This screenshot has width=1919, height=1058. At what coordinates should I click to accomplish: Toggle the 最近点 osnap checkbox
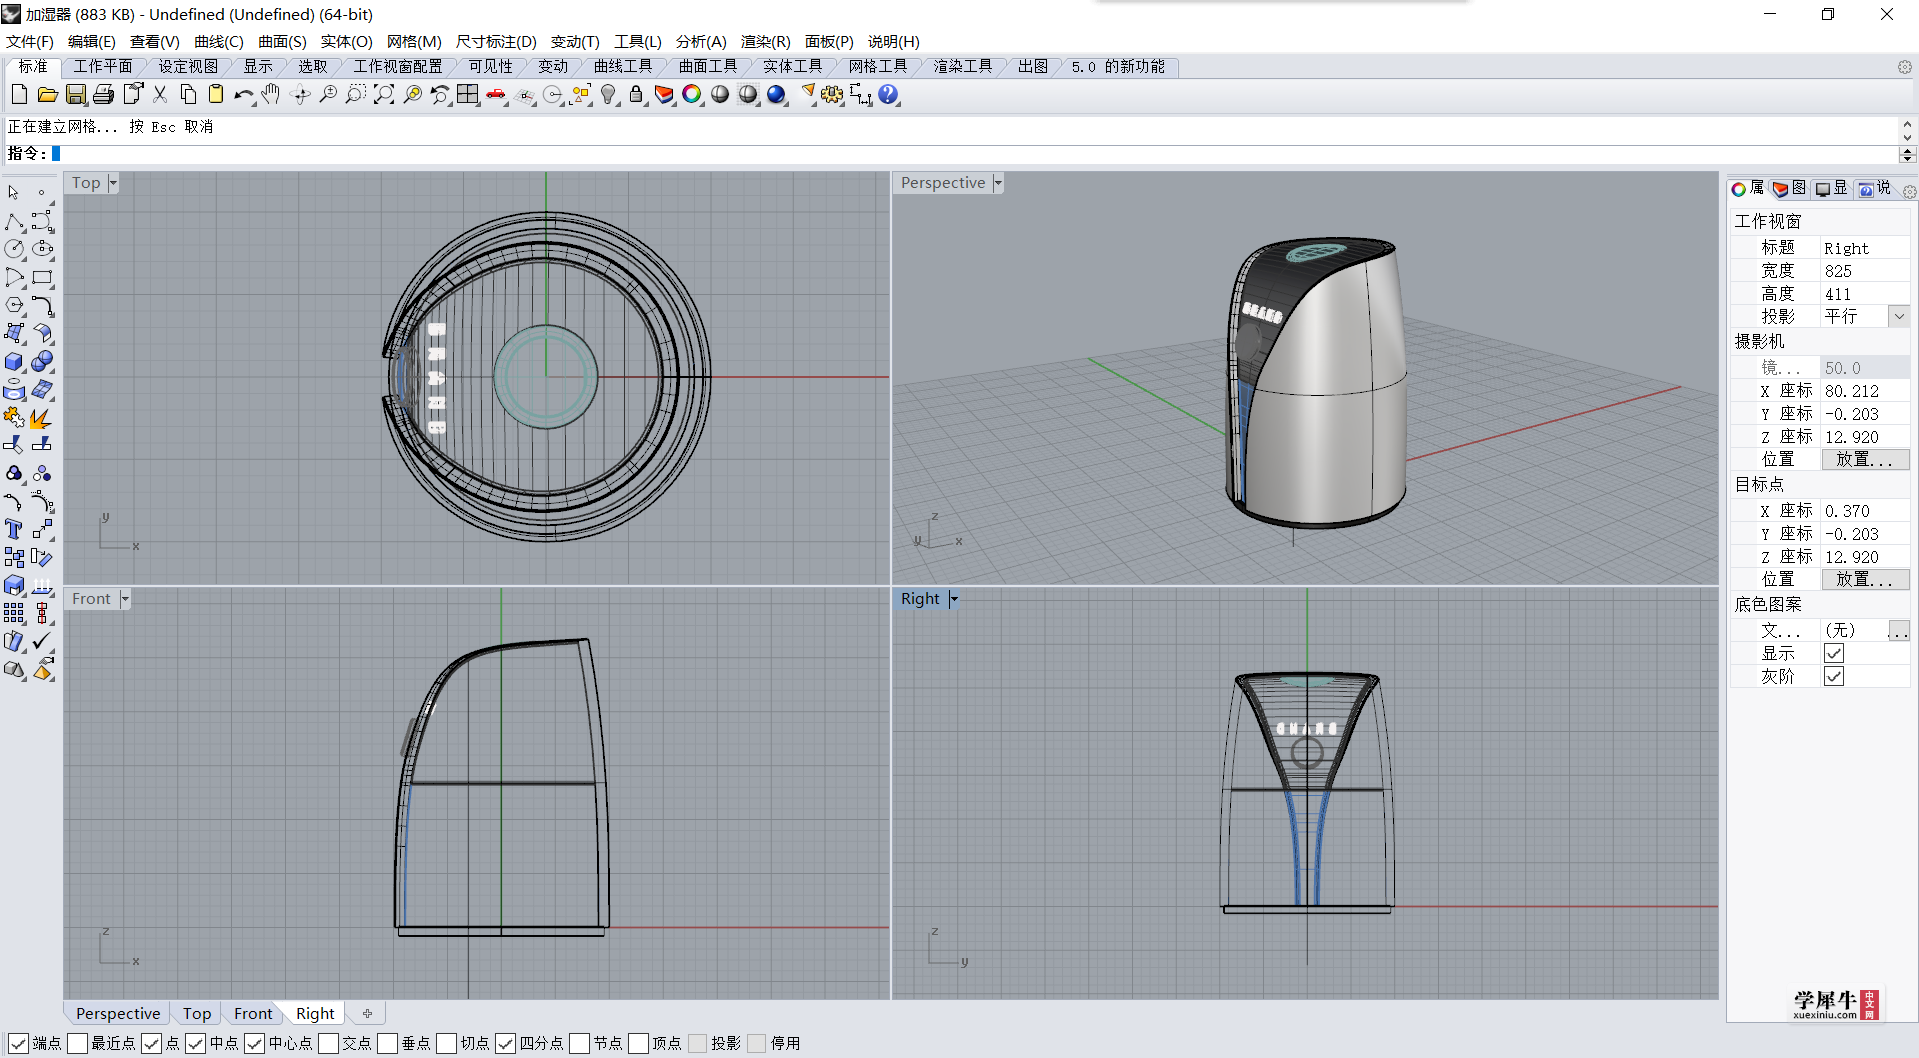tap(77, 1043)
